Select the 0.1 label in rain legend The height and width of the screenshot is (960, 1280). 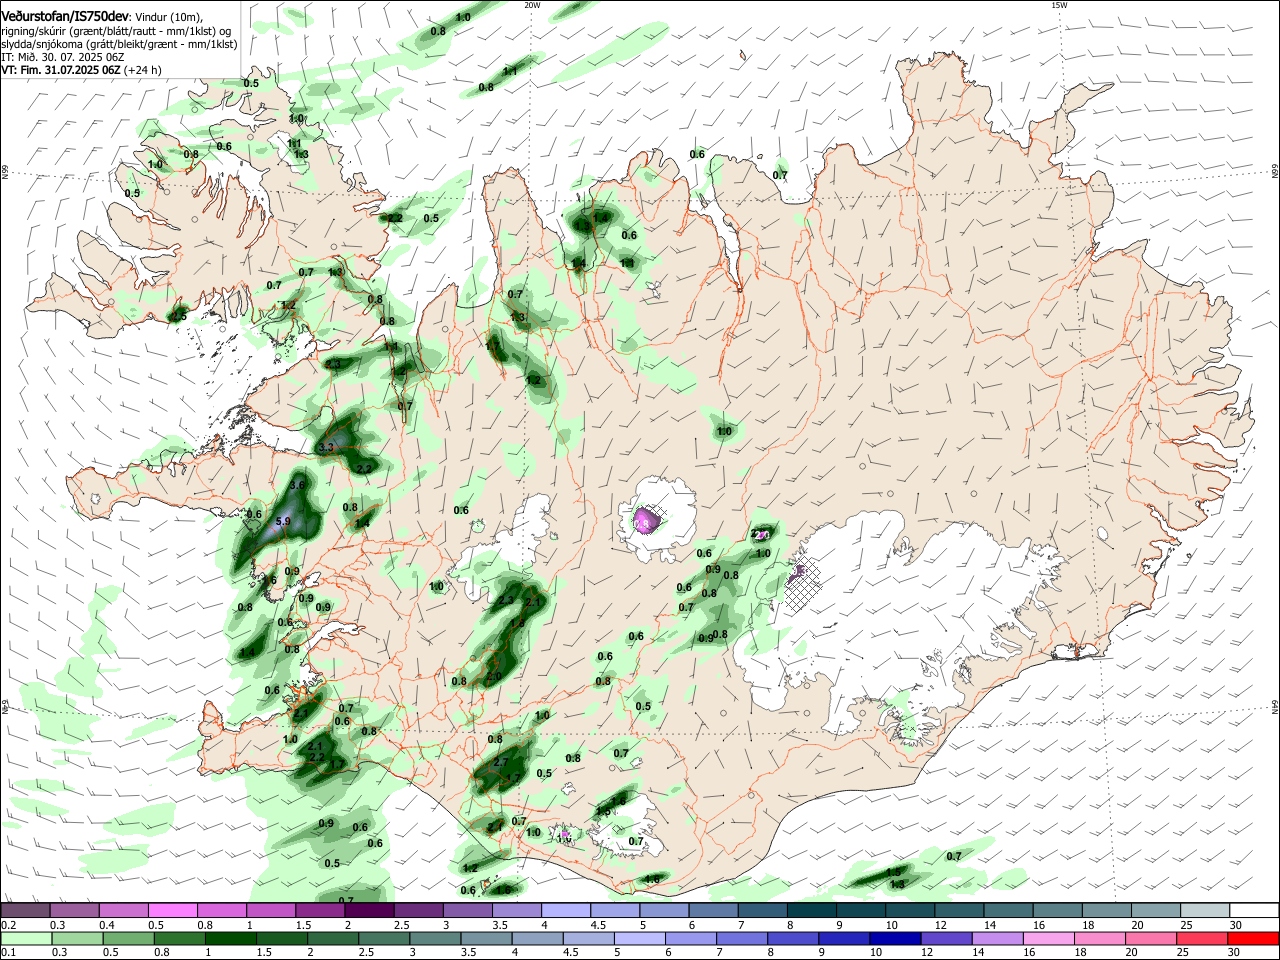tap(9, 953)
